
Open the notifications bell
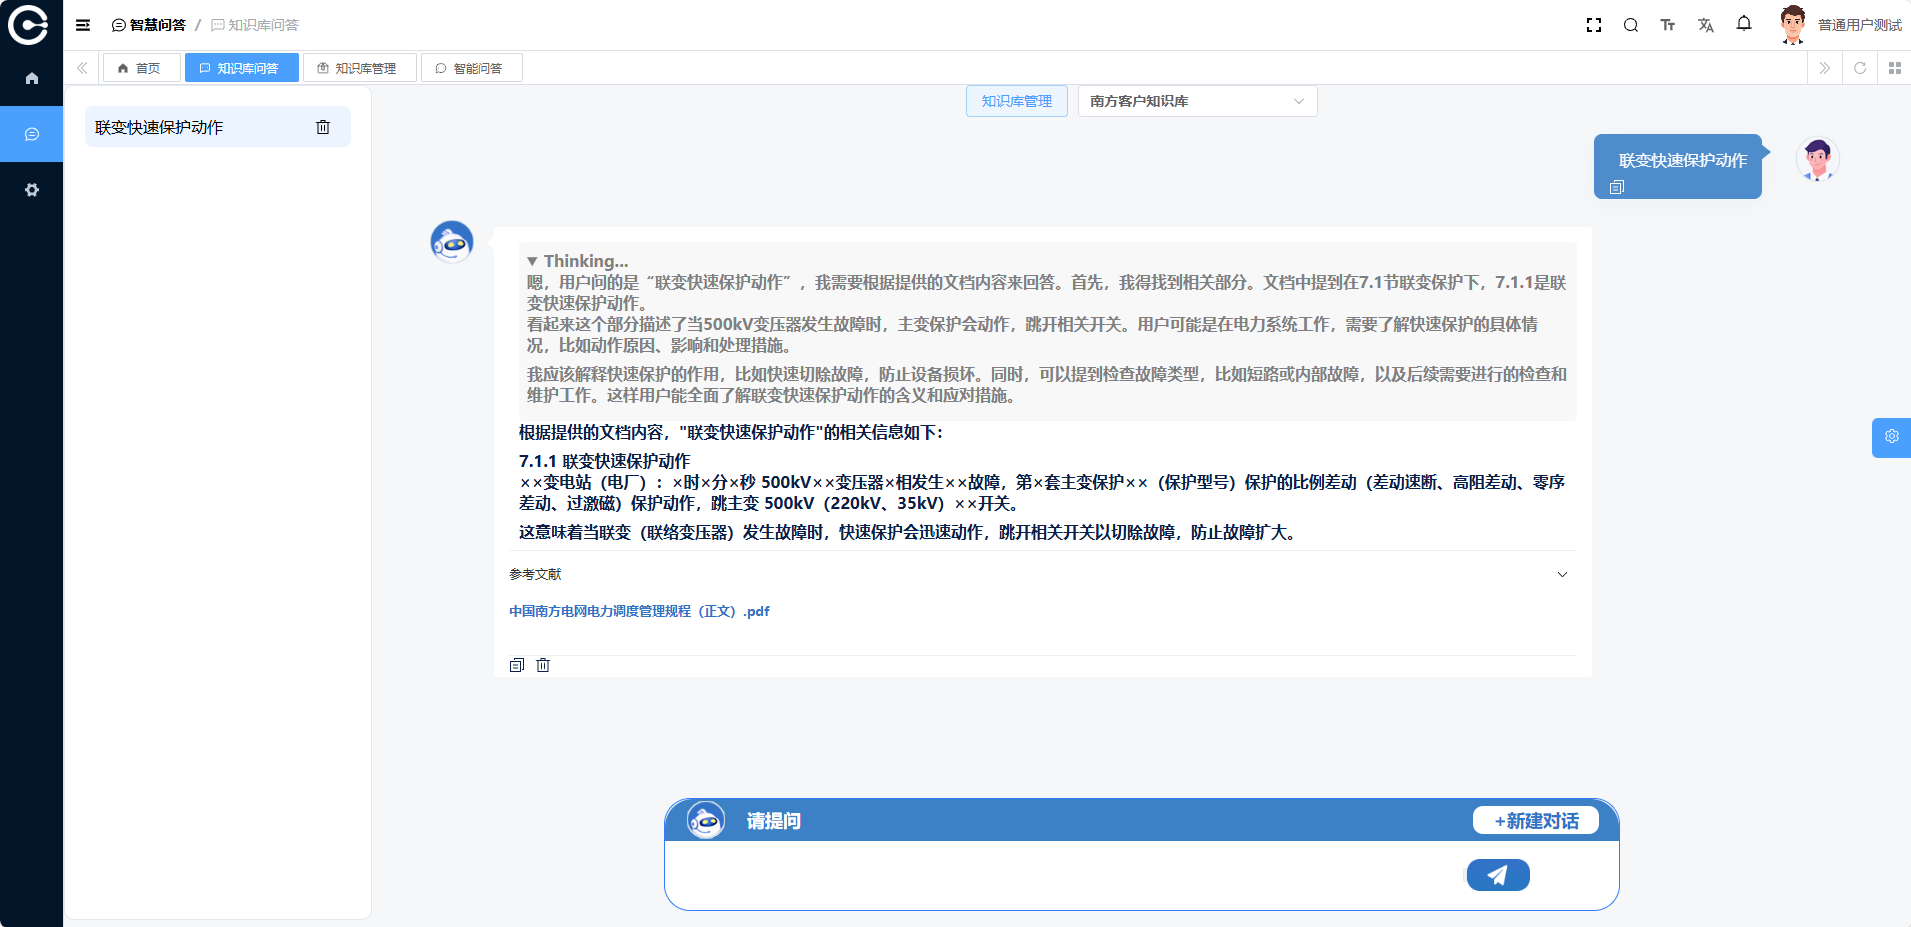(1744, 24)
